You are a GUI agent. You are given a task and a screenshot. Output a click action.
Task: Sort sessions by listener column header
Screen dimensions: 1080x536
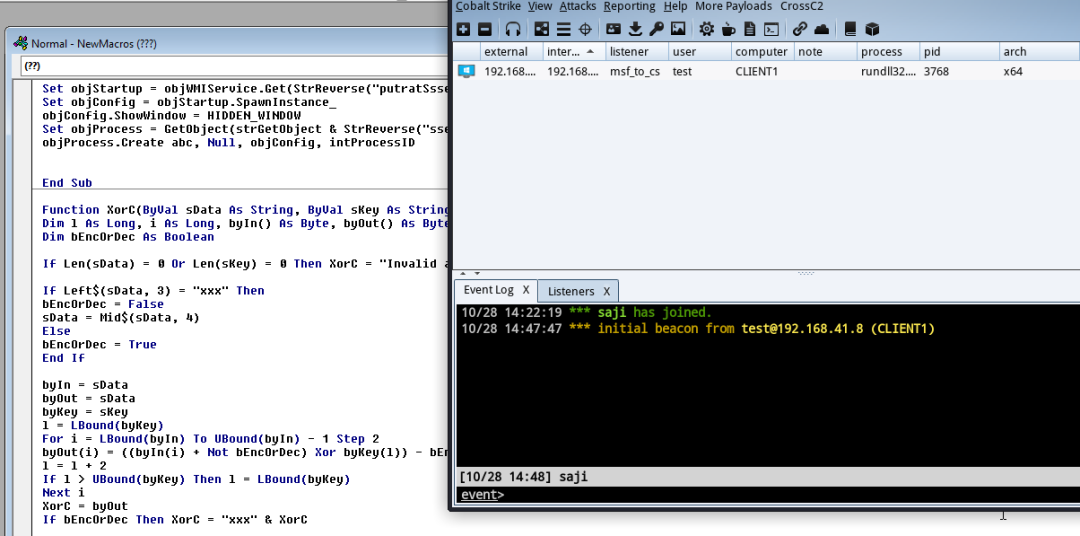pyautogui.click(x=636, y=52)
